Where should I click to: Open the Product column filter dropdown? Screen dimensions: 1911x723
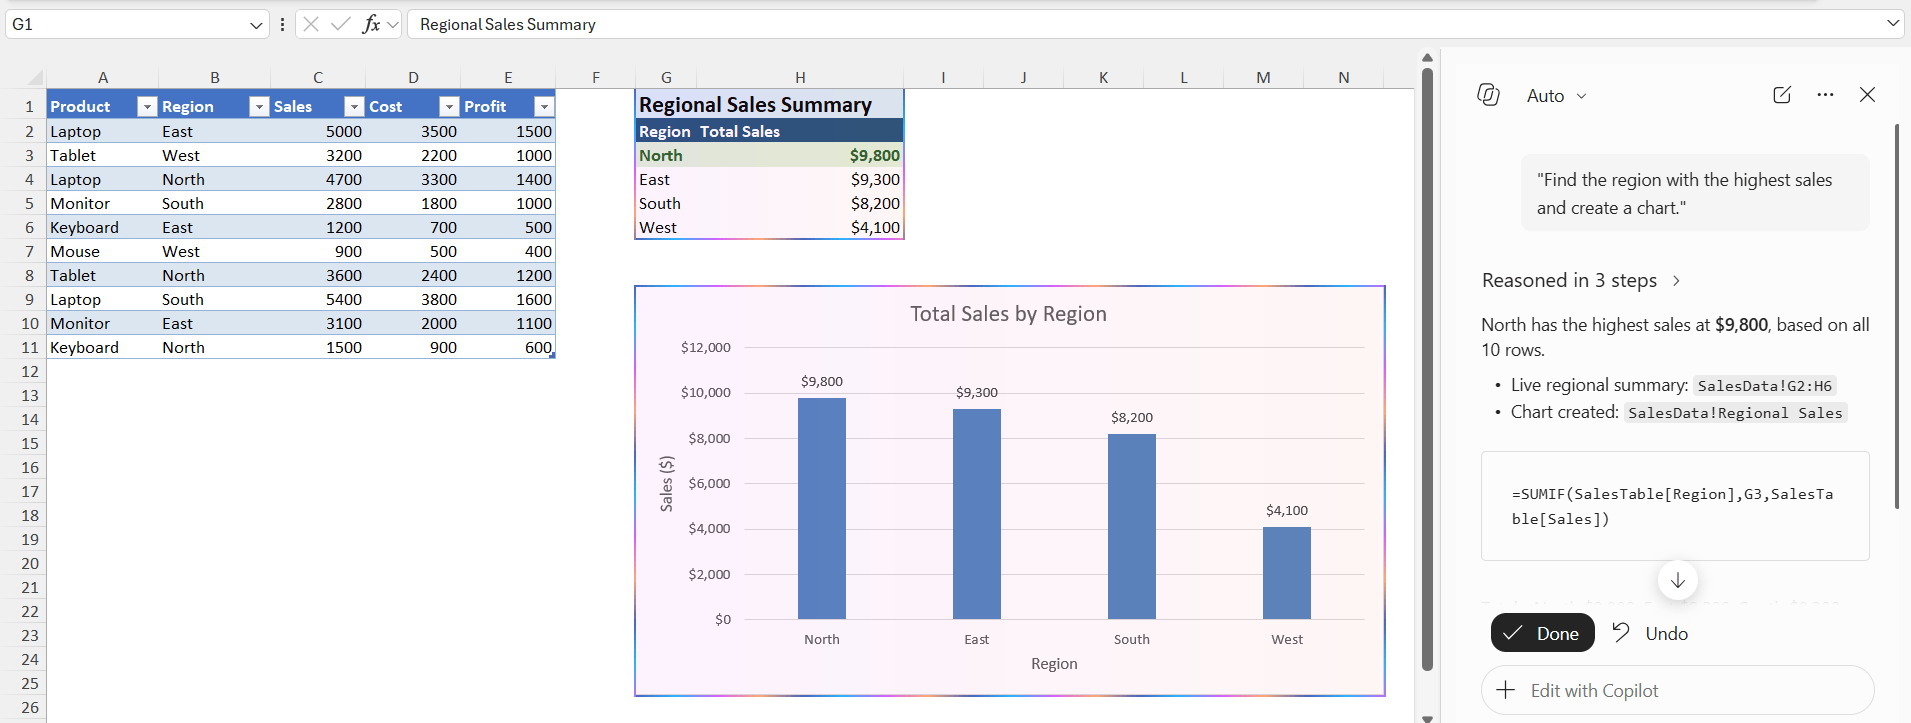coord(147,107)
